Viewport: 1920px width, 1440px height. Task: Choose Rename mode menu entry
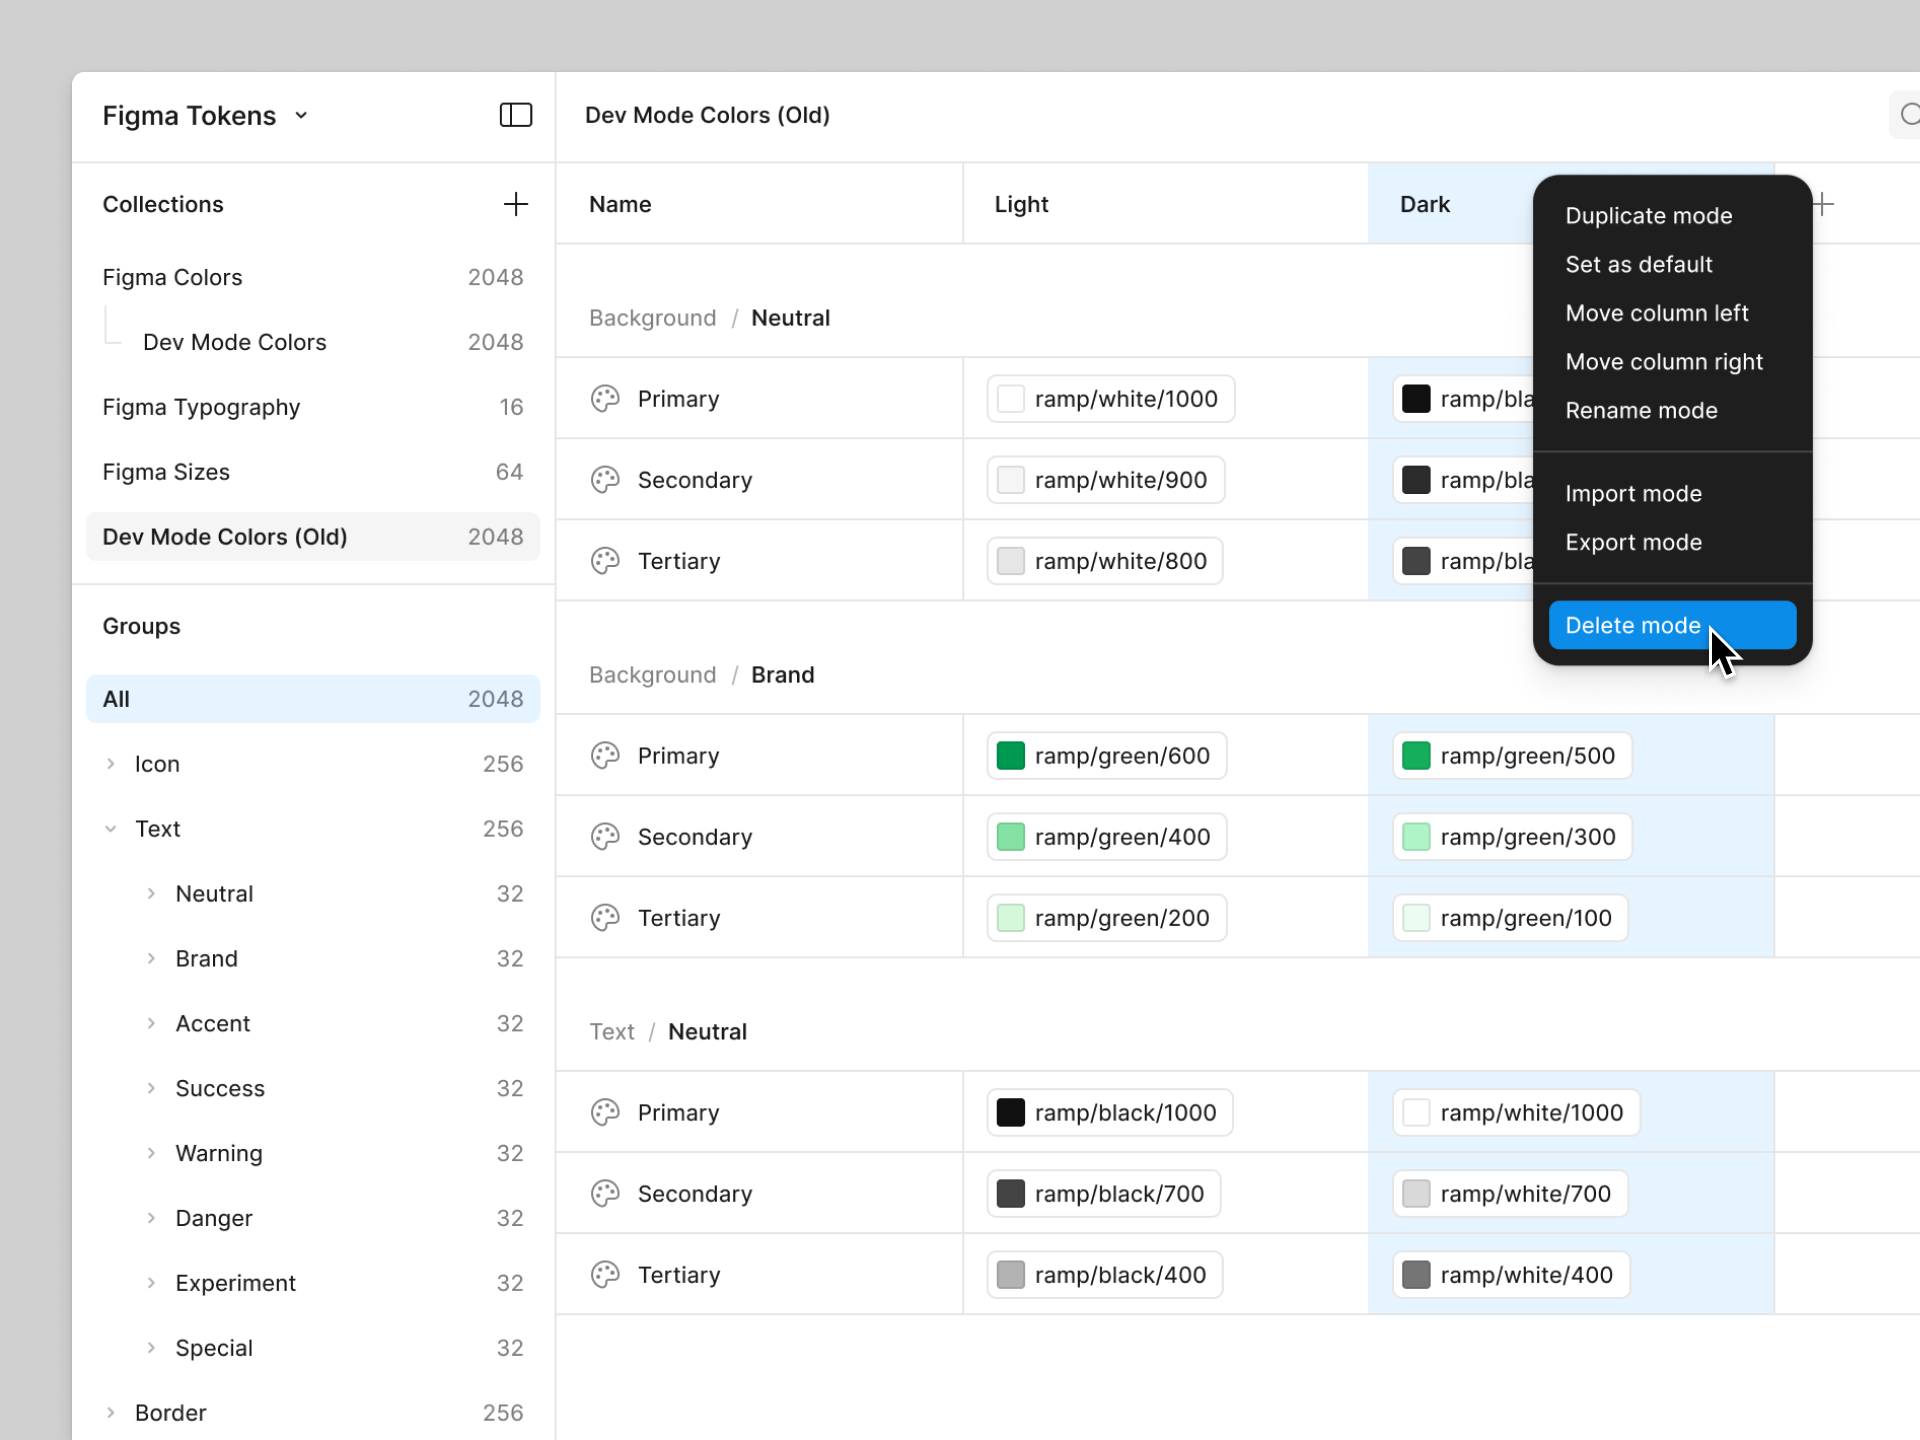coord(1641,410)
